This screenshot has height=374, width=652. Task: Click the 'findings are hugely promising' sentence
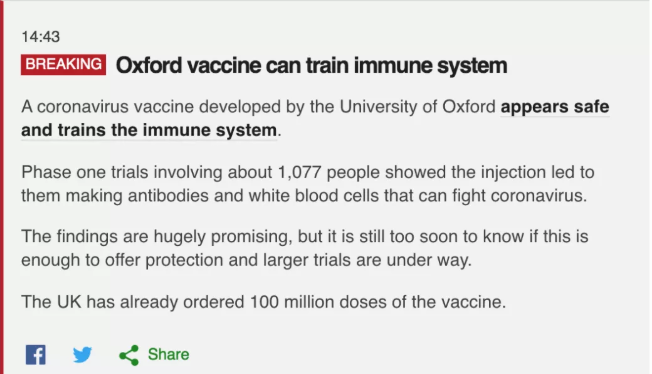pos(304,248)
